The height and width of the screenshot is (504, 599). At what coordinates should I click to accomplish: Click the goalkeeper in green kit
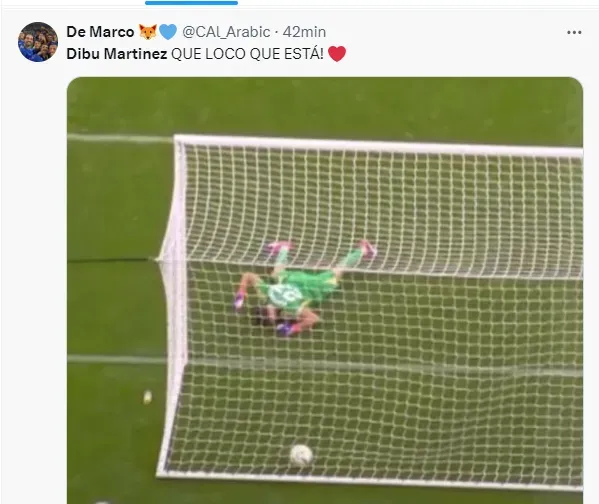[x=298, y=288]
